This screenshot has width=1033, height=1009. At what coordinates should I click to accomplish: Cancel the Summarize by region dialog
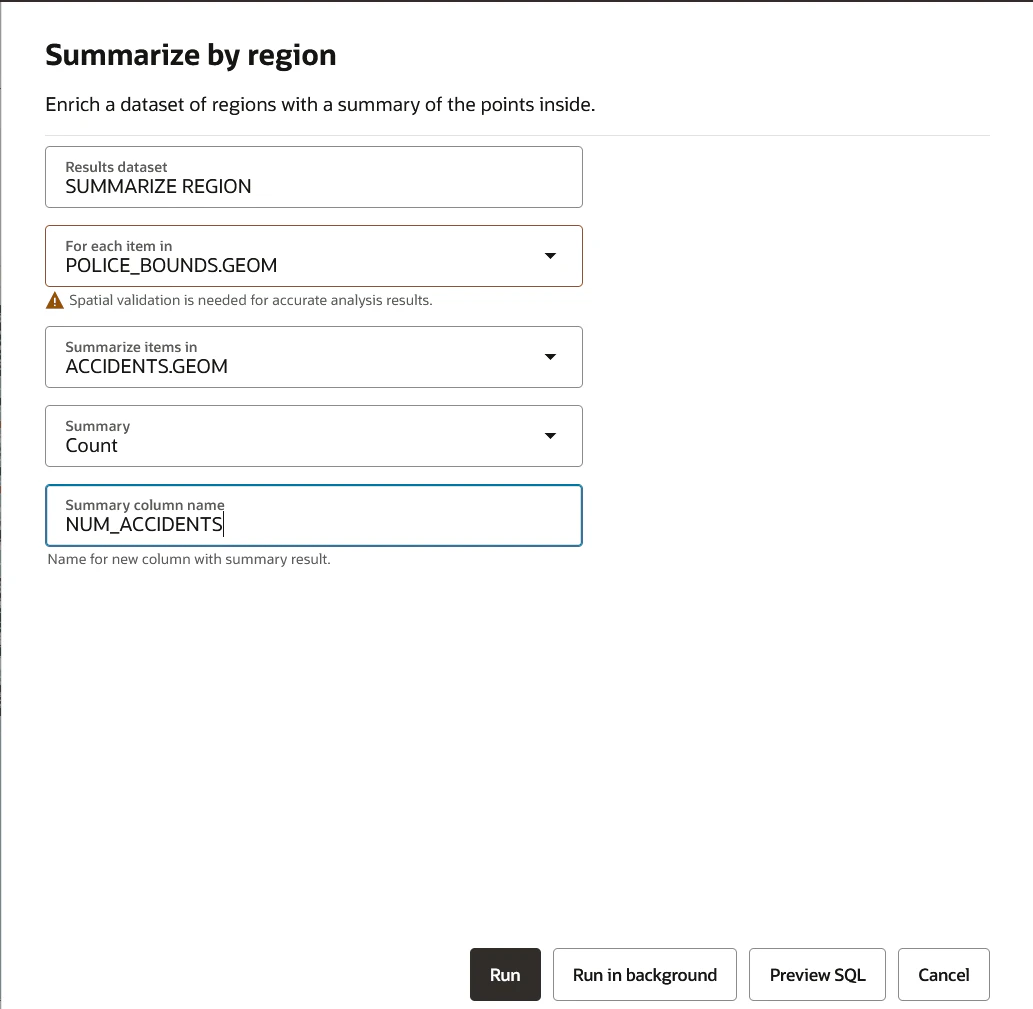tap(944, 975)
